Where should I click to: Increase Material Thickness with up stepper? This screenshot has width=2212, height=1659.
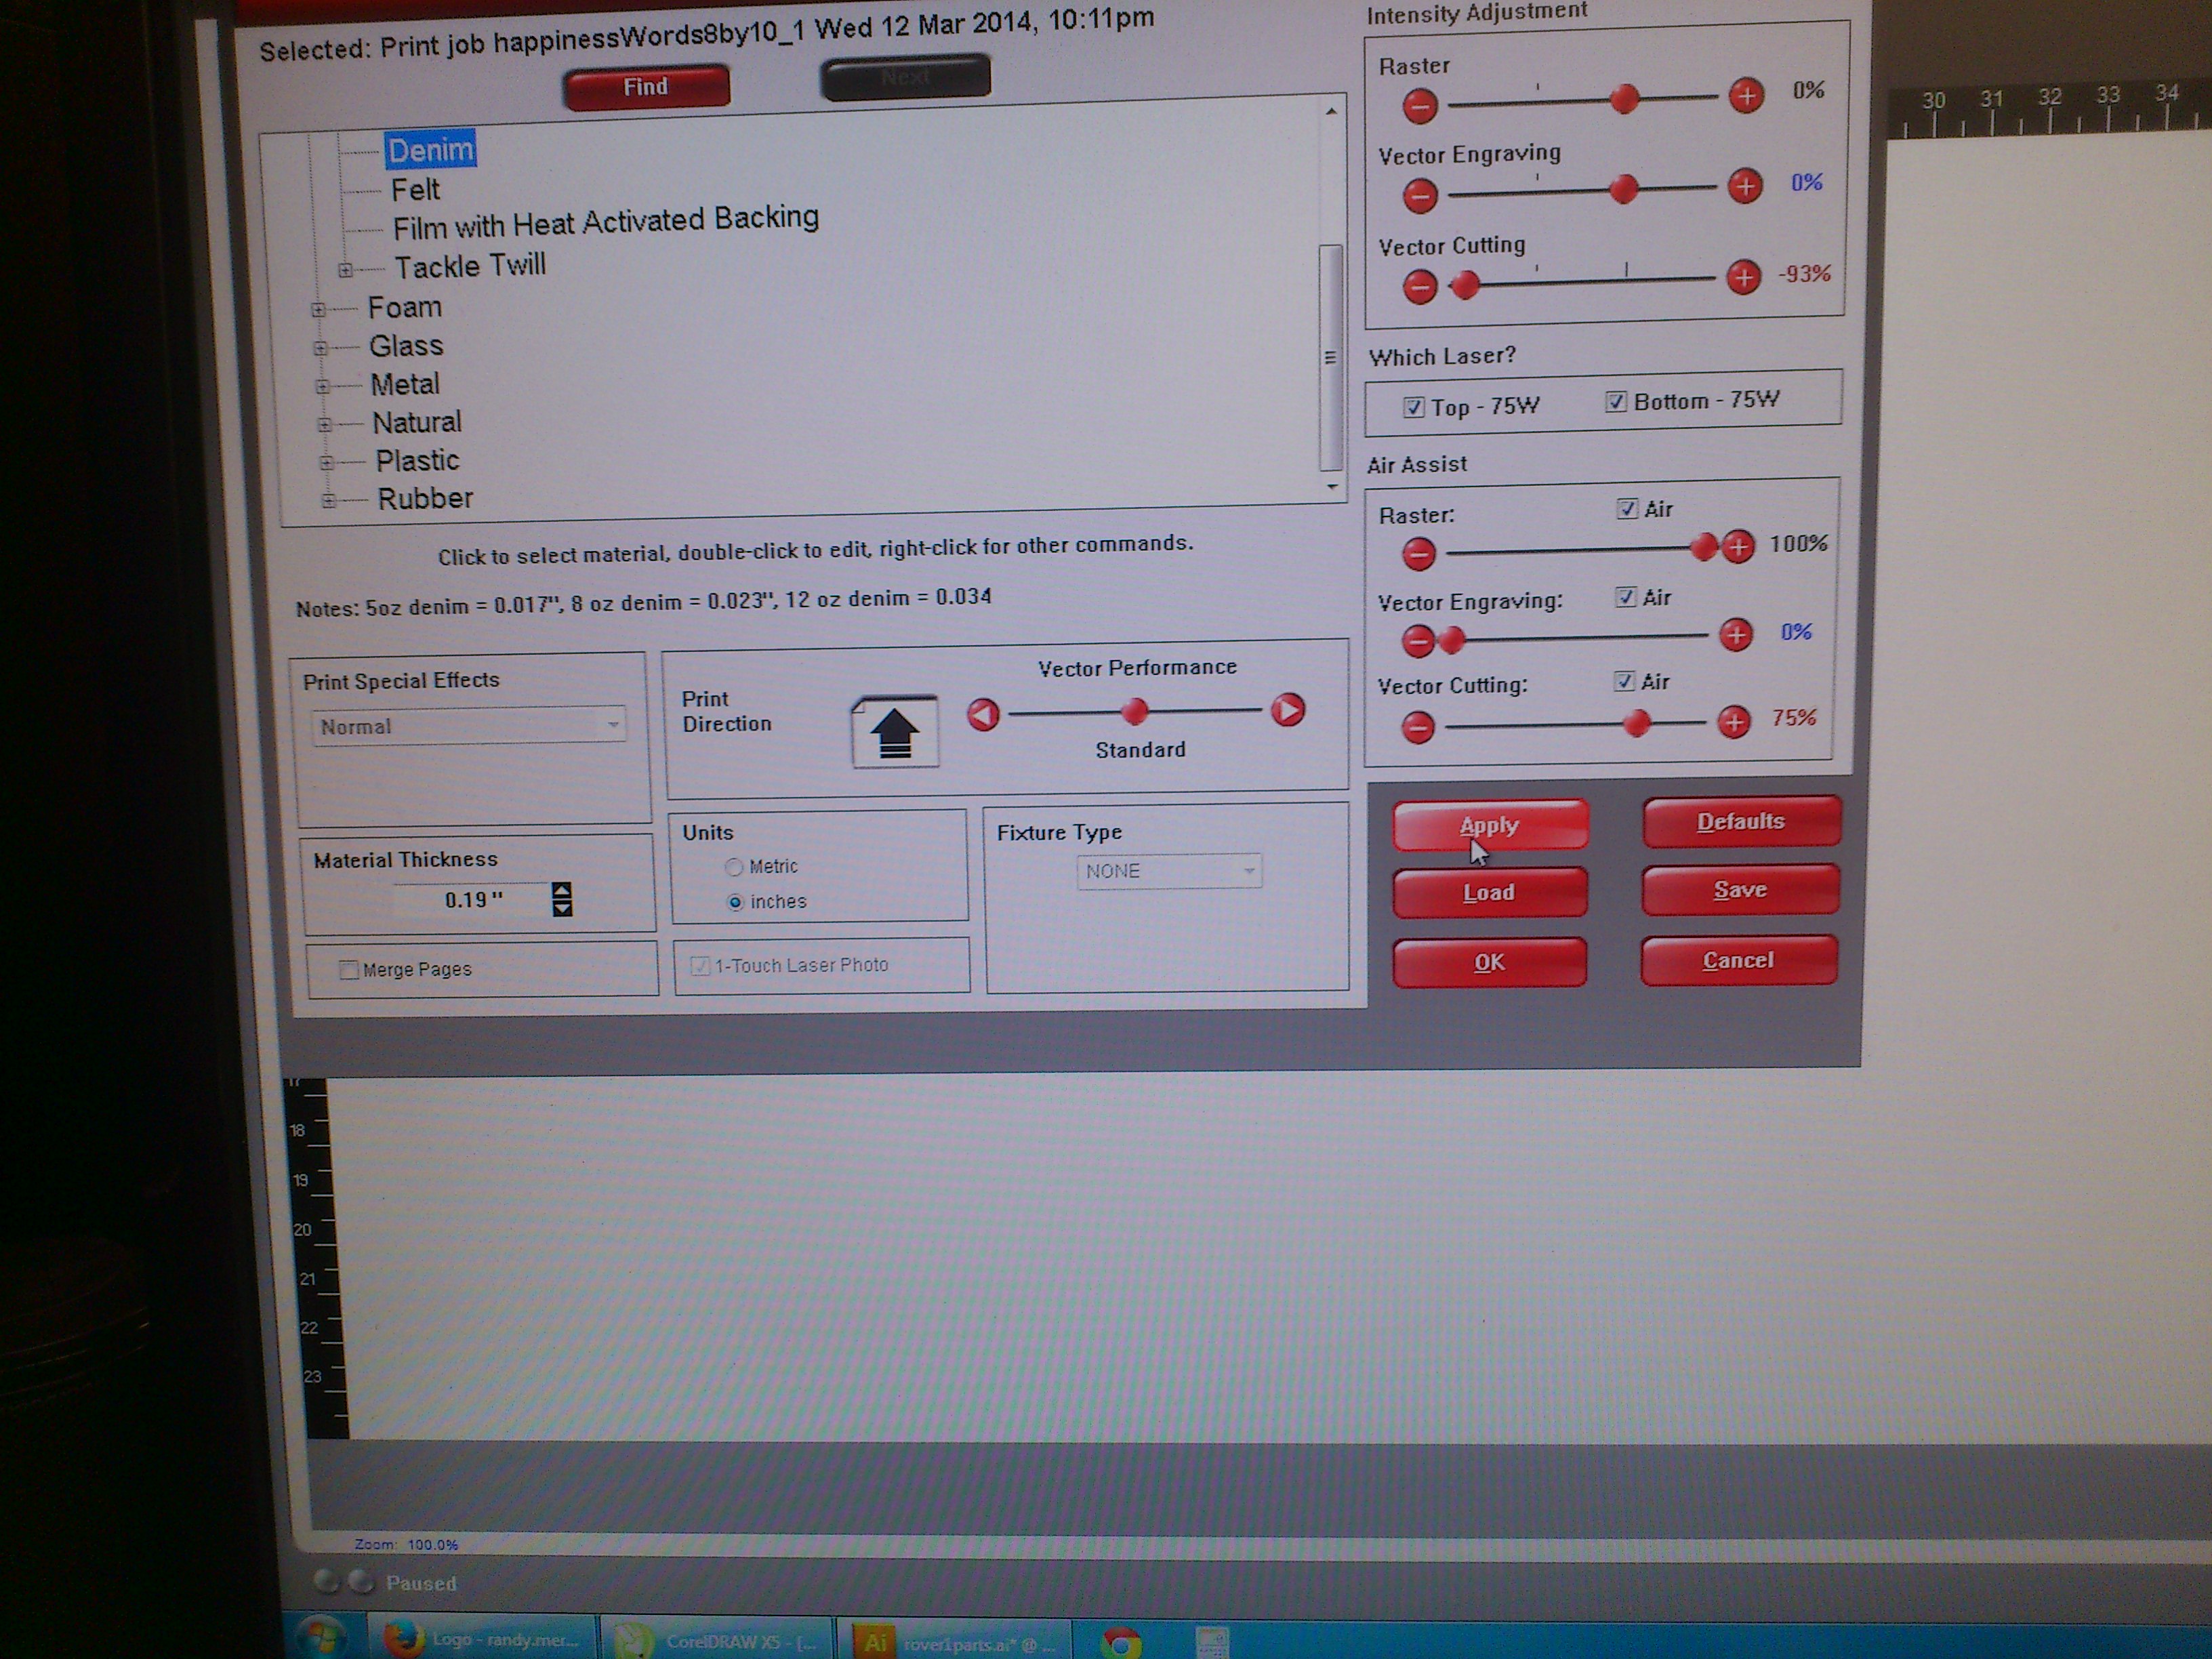tap(562, 890)
